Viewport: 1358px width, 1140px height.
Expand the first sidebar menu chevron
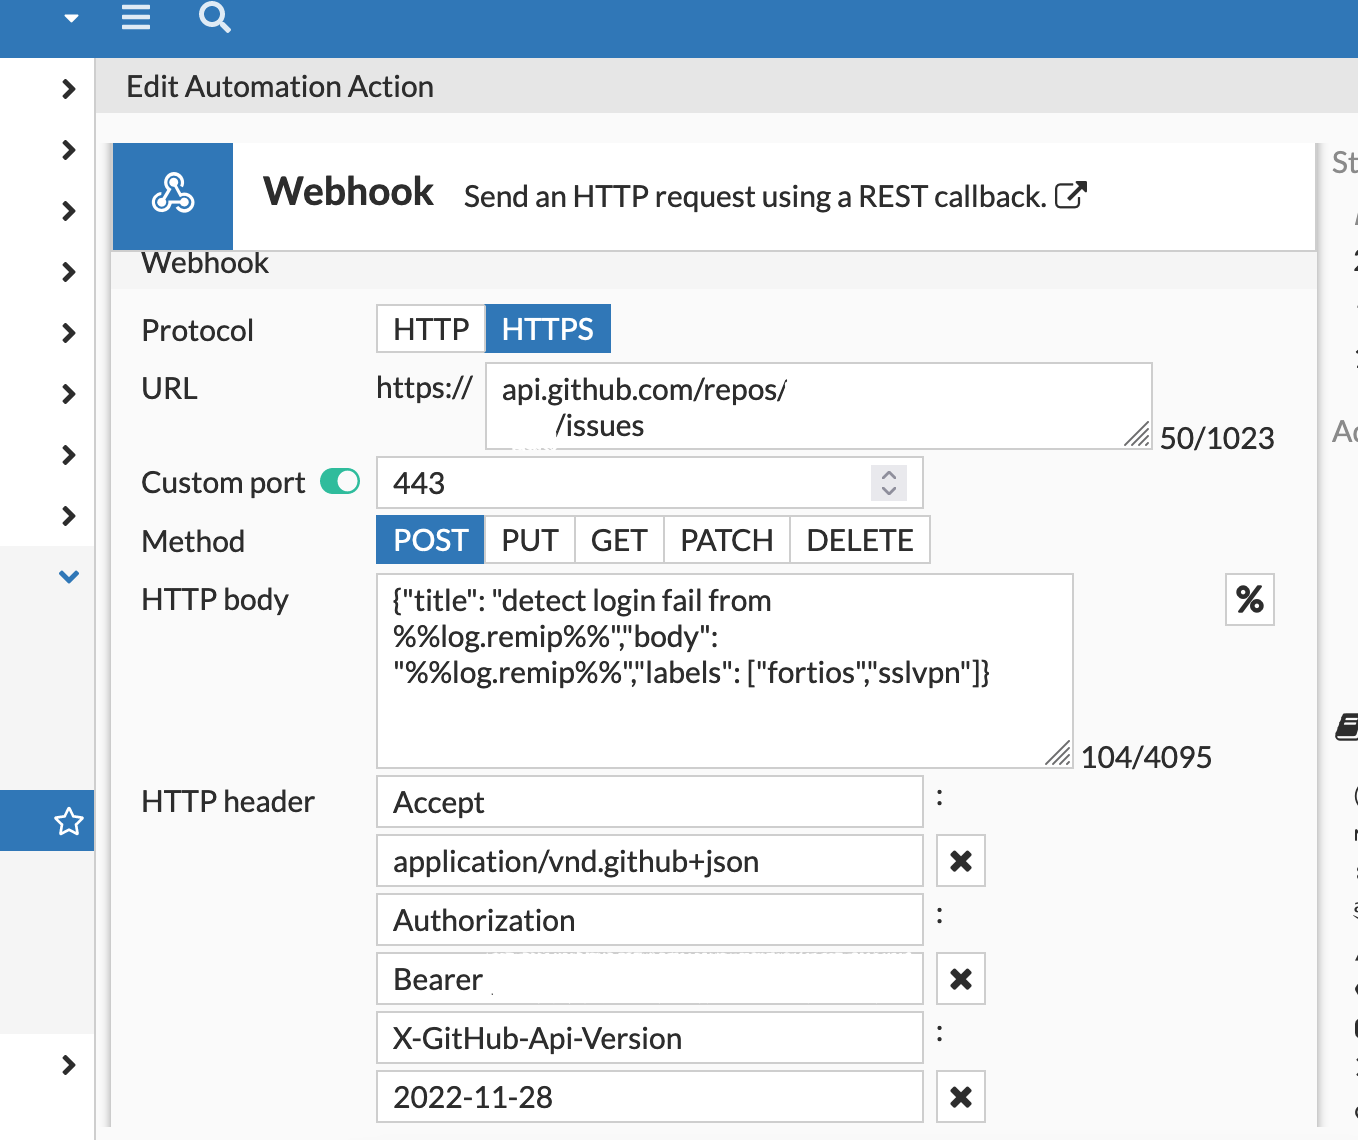68,88
